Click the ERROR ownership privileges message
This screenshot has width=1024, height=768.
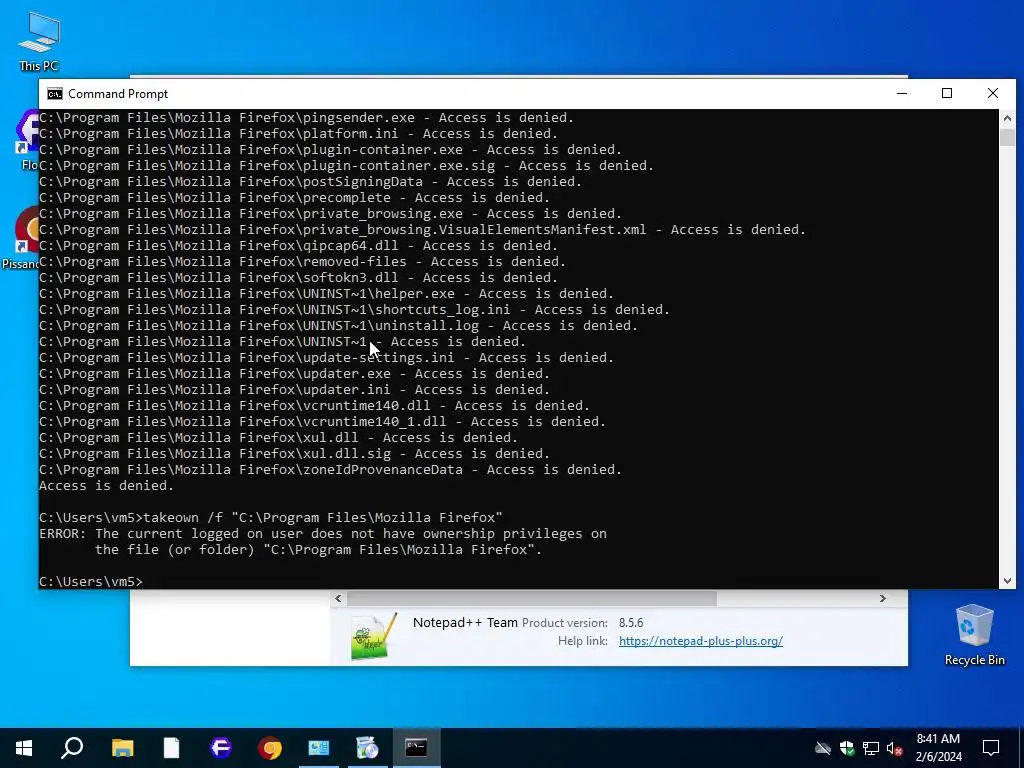[323, 542]
